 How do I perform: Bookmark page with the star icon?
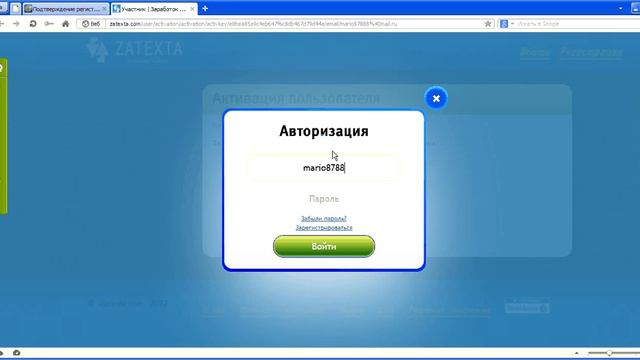point(488,24)
